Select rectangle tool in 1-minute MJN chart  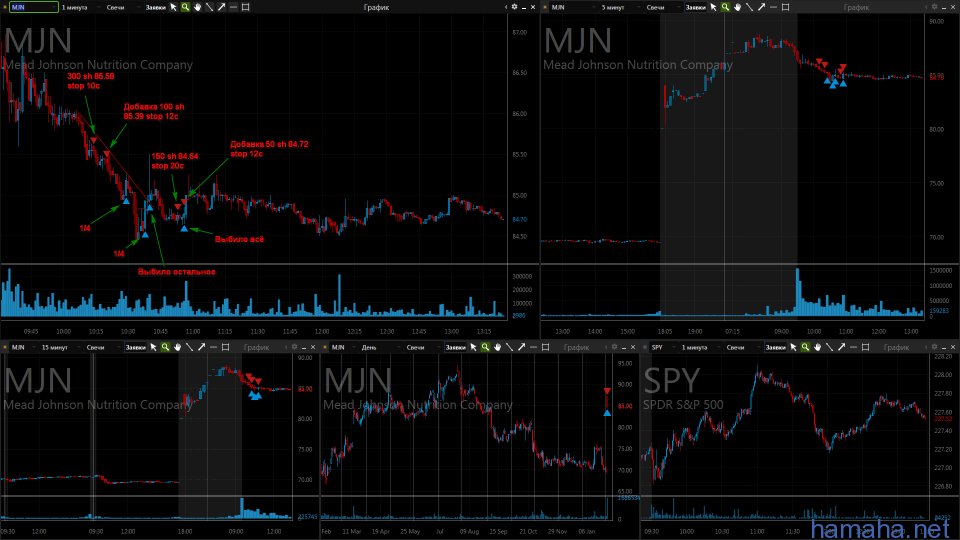pyautogui.click(x=246, y=7)
